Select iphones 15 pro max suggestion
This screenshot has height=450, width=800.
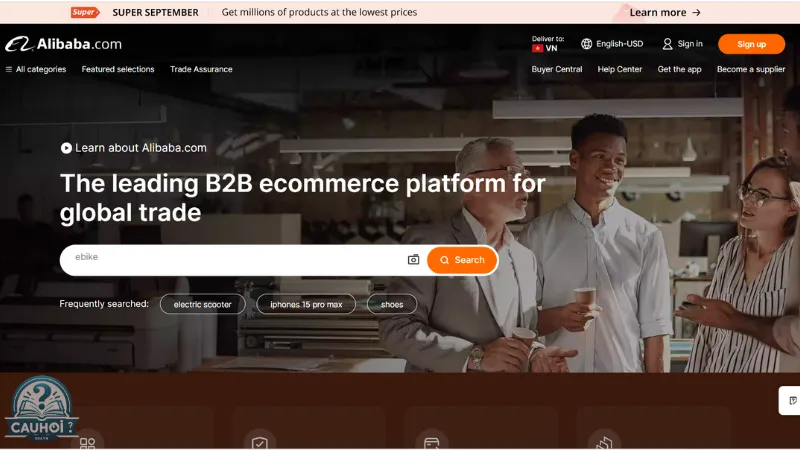pyautogui.click(x=306, y=305)
